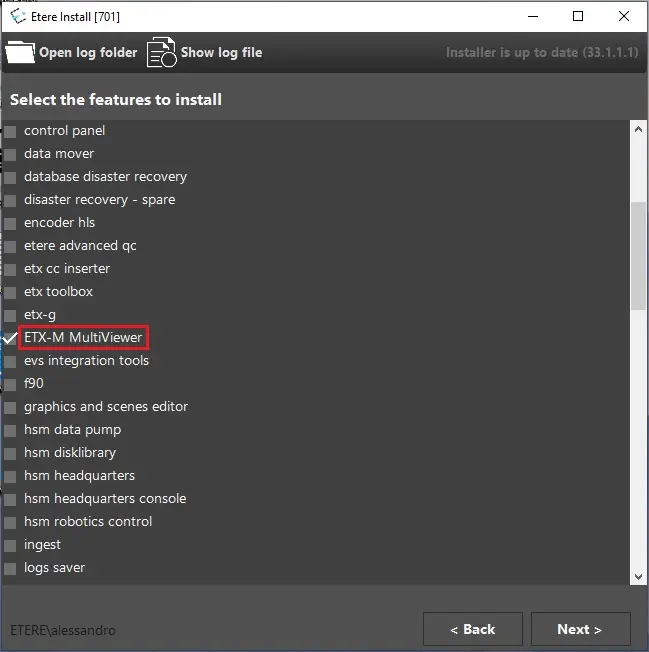Check the encoder hls feature box
Viewport: 649px width, 652px height.
pos(10,223)
